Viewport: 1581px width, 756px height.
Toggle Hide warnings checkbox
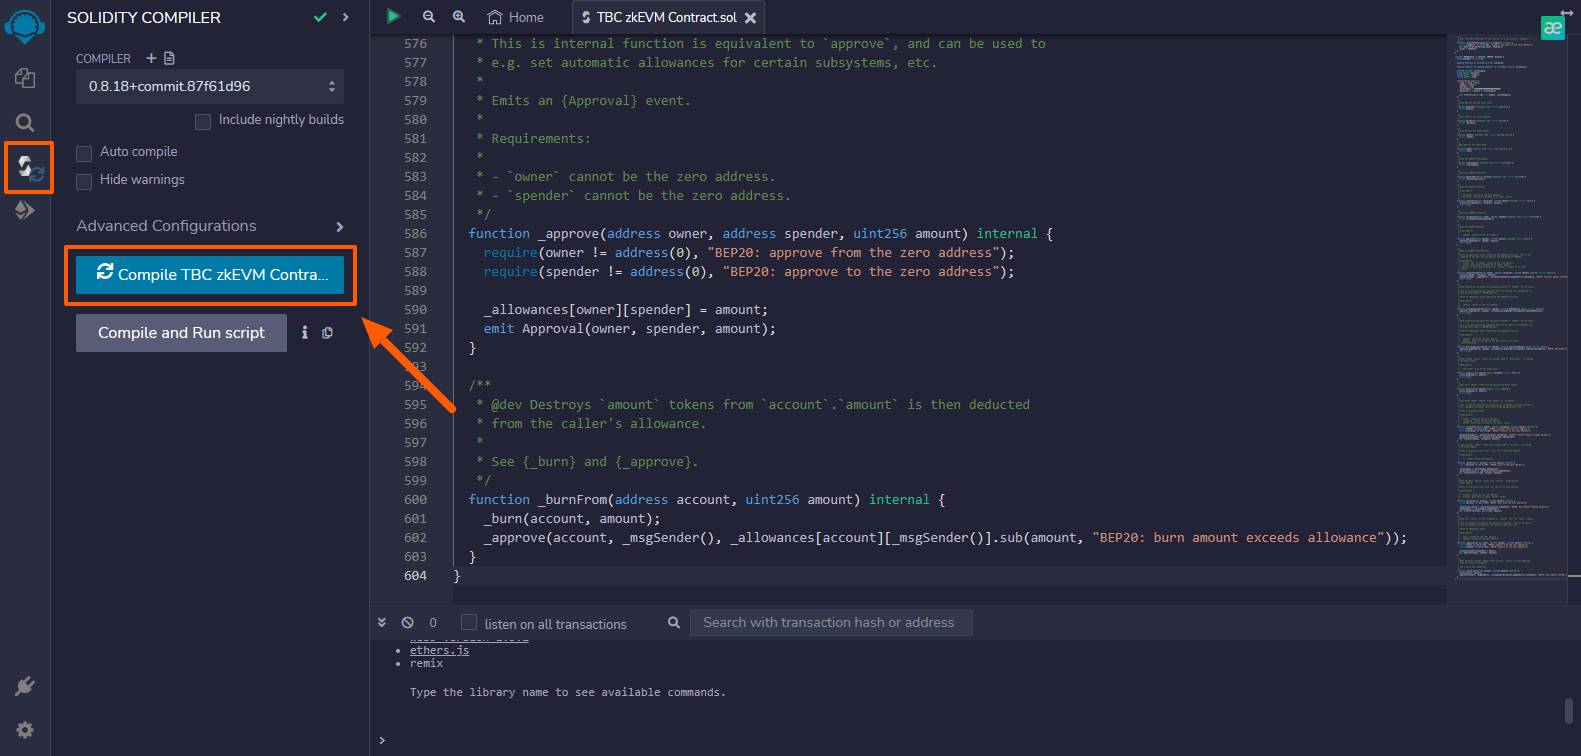coord(84,181)
